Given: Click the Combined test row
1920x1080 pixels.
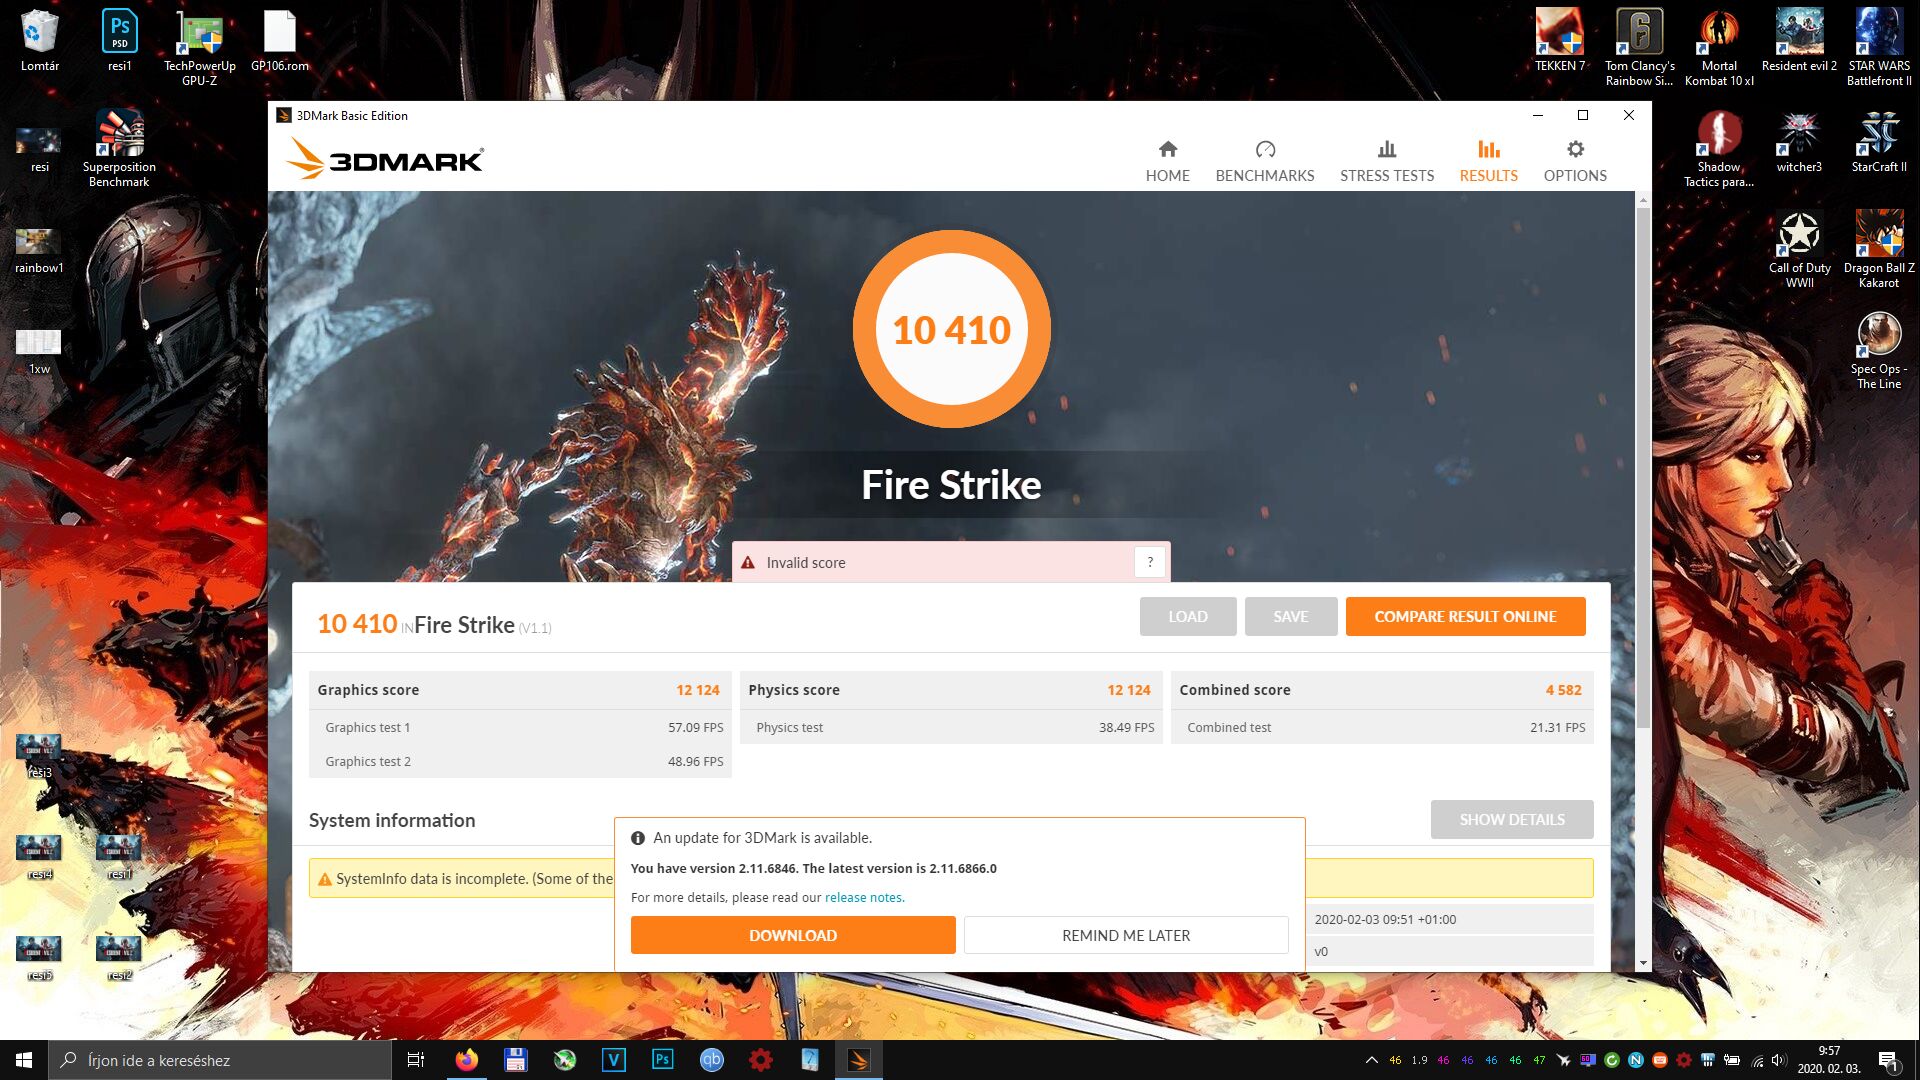Looking at the screenshot, I should 1382,727.
